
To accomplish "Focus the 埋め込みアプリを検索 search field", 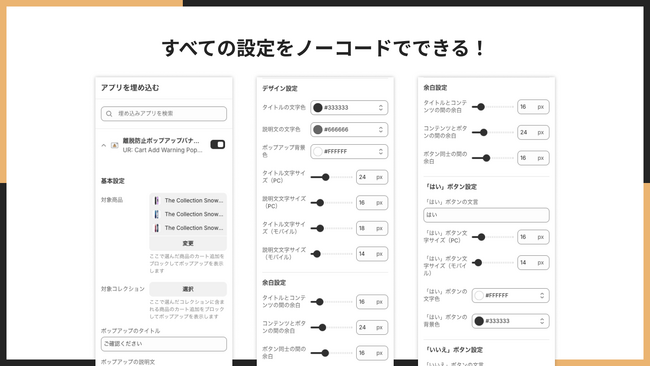I will 164,114.
